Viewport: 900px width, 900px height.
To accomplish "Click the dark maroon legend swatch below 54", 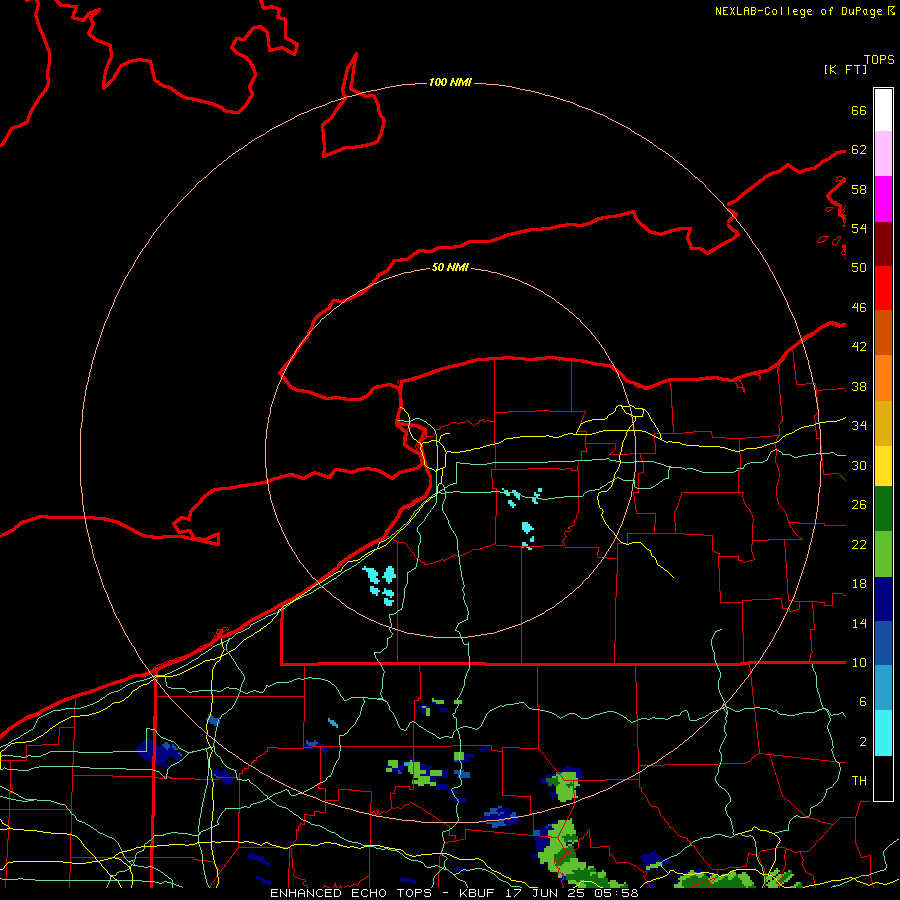I will point(883,243).
